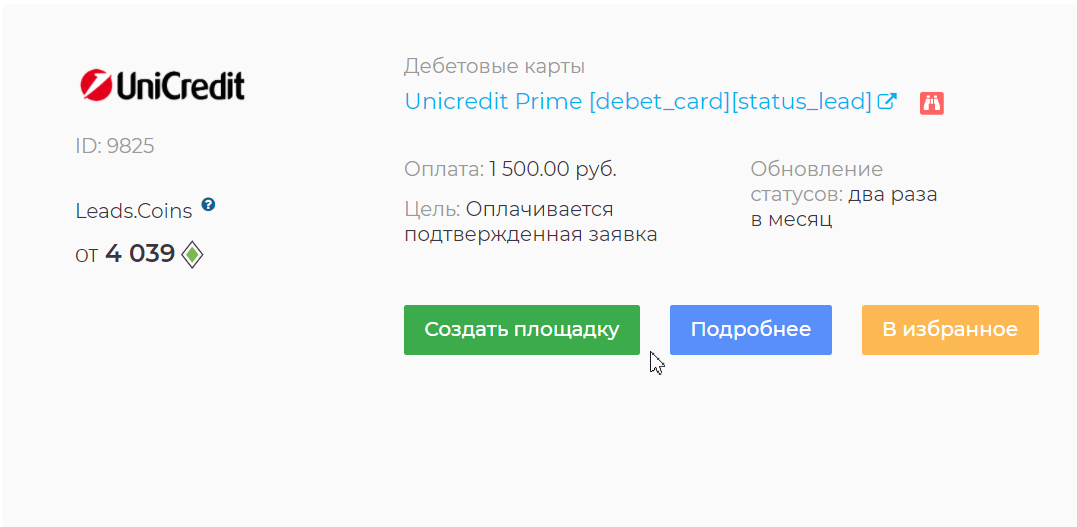This screenshot has width=1077, height=527.
Task: Click the Leads.Coins help question mark icon
Action: (209, 204)
